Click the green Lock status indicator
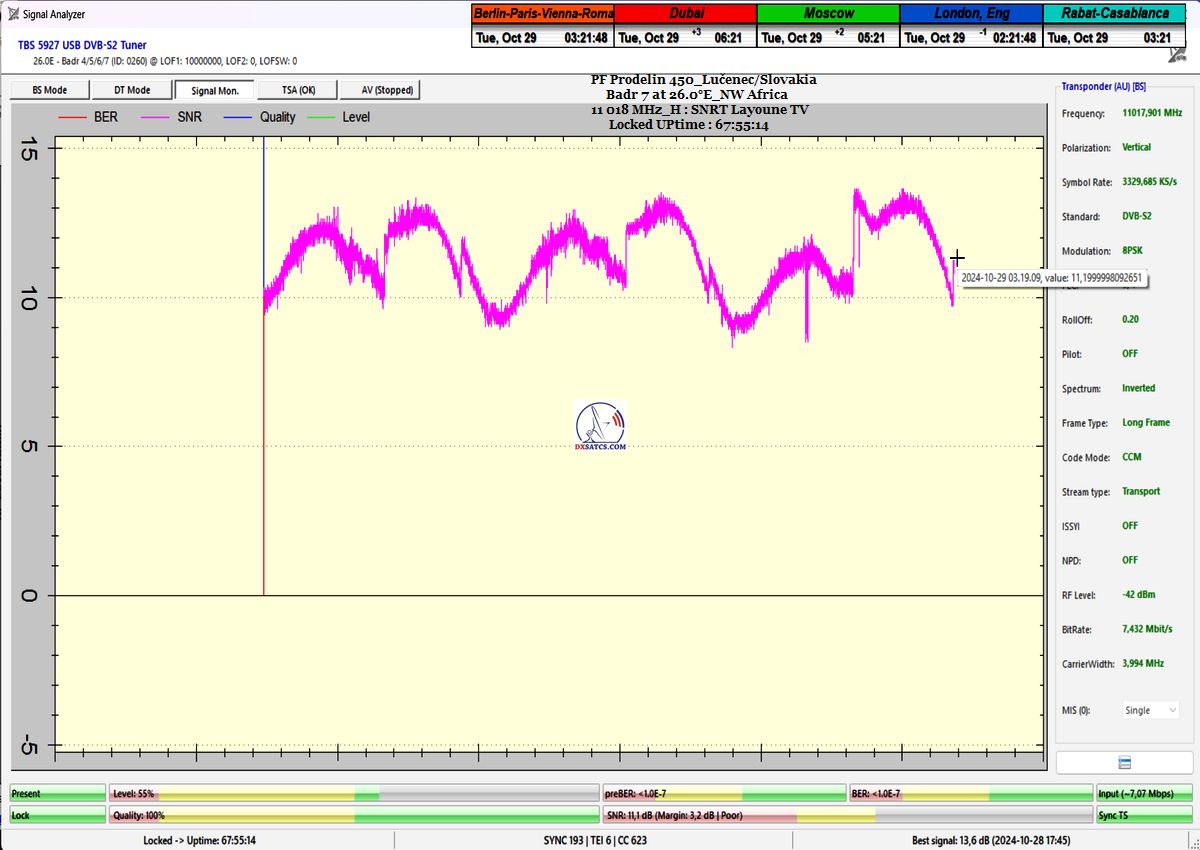The image size is (1200, 850). click(x=57, y=815)
